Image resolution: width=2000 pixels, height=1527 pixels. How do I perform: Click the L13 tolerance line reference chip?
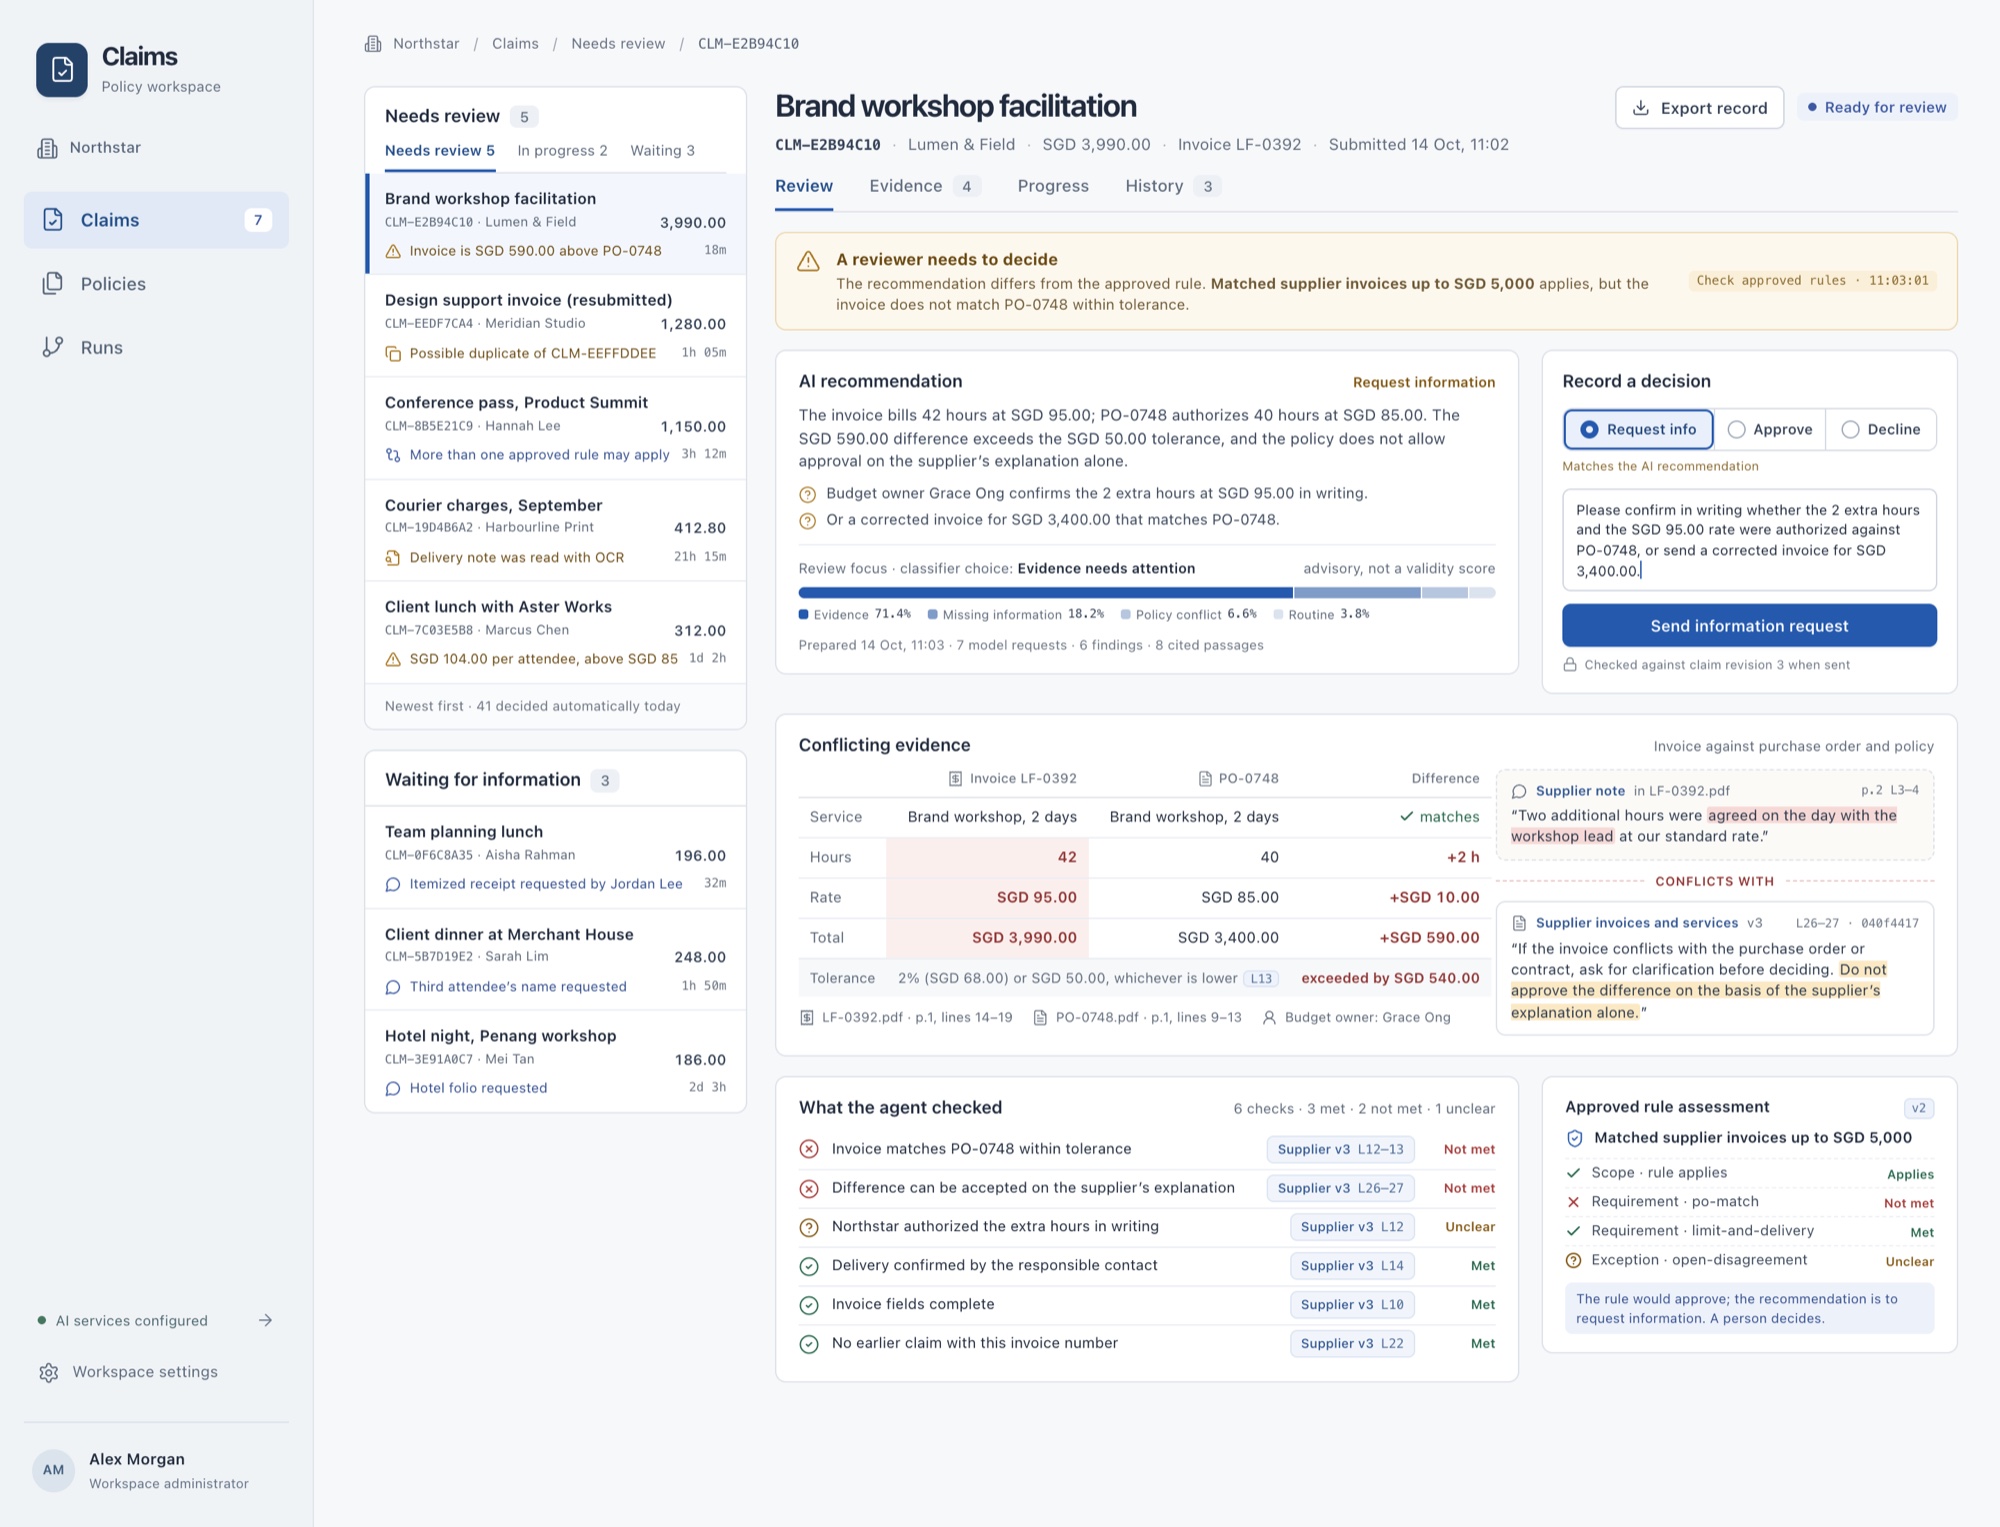[x=1261, y=979]
